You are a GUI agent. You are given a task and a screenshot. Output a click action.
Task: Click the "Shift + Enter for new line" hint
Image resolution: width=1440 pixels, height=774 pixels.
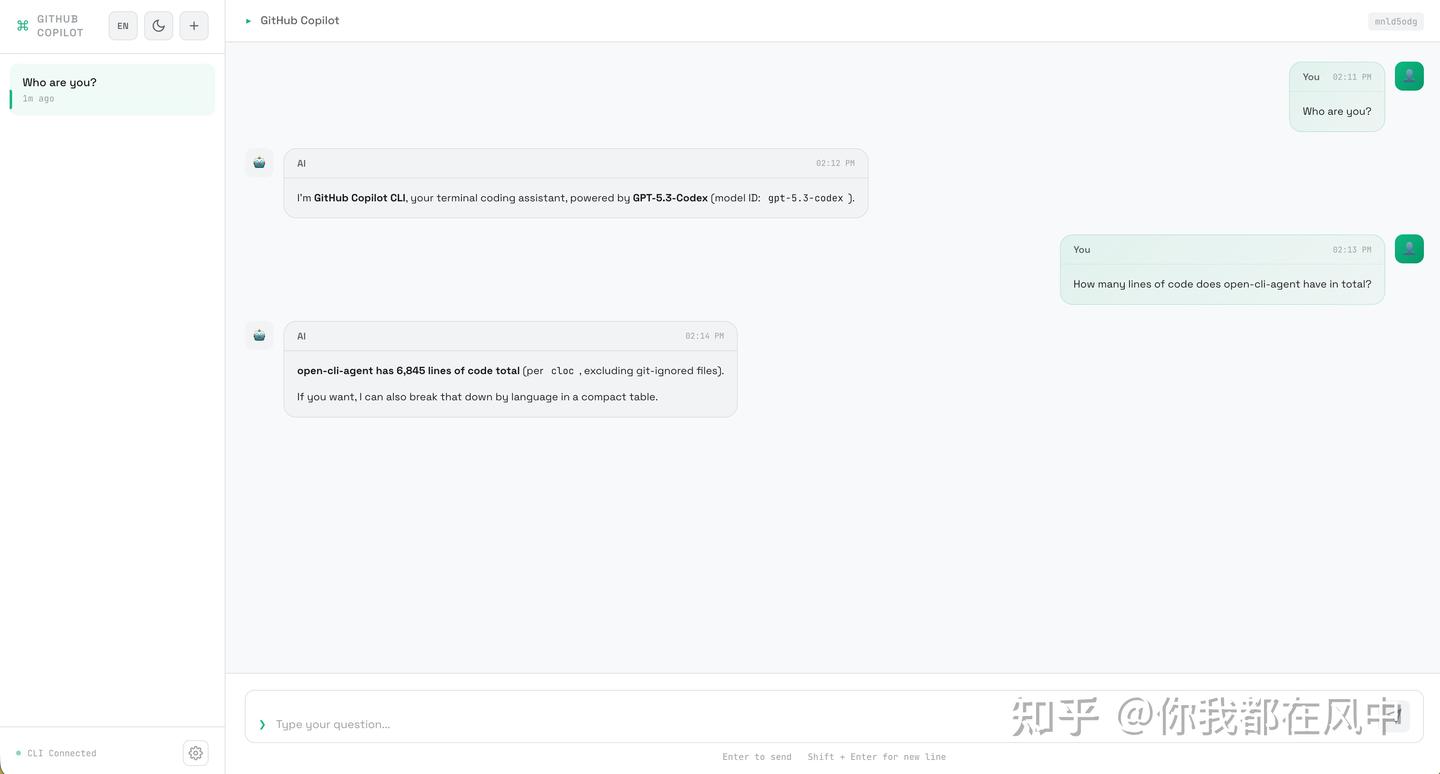point(877,757)
